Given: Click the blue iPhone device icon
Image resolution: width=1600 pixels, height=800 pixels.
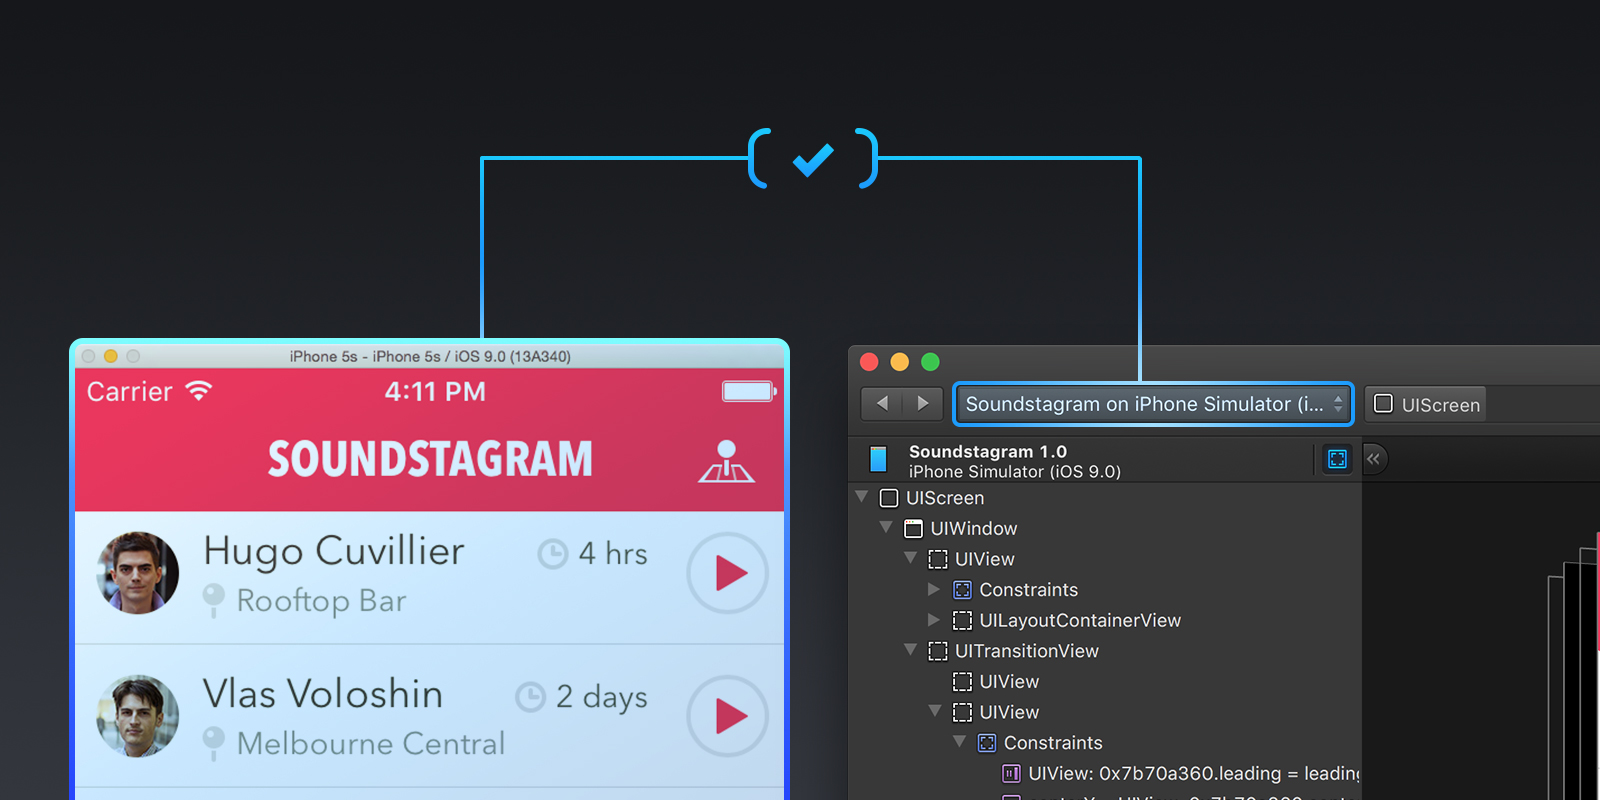Looking at the screenshot, I should 878,459.
